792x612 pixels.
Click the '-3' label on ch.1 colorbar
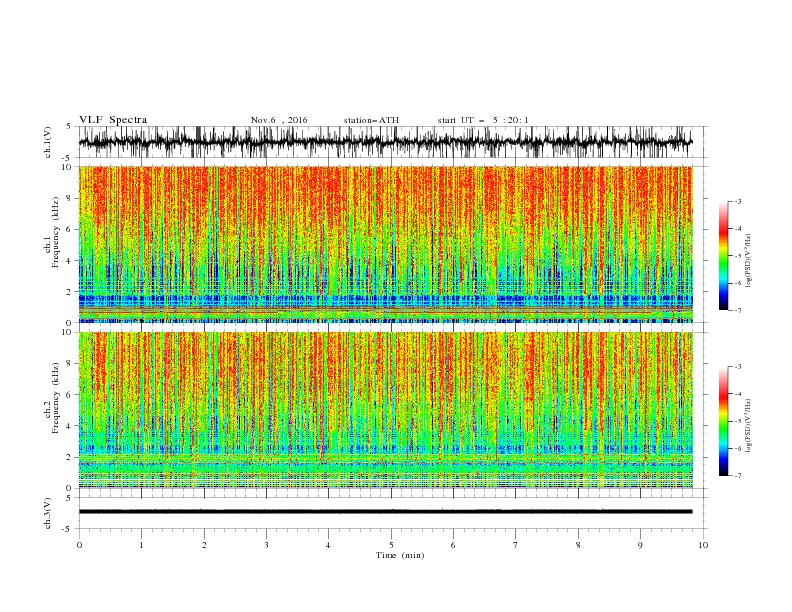[x=737, y=201]
